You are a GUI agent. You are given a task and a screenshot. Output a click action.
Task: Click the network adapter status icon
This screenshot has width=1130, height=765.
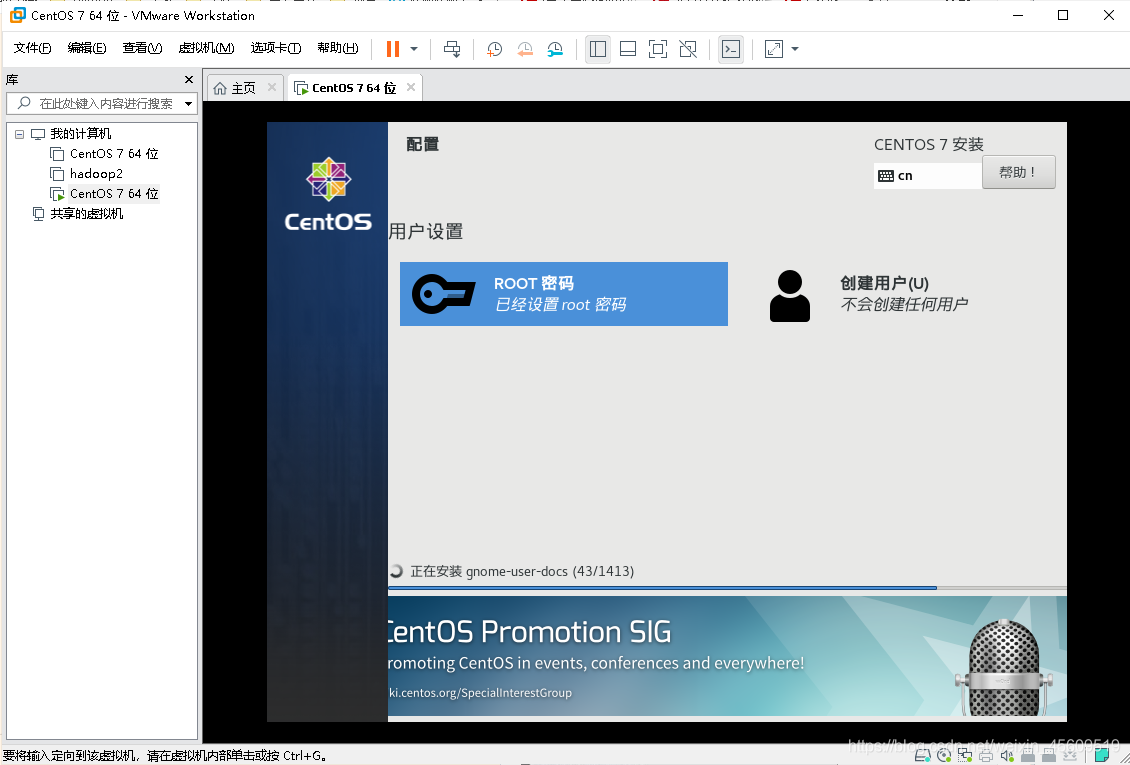pos(965,756)
